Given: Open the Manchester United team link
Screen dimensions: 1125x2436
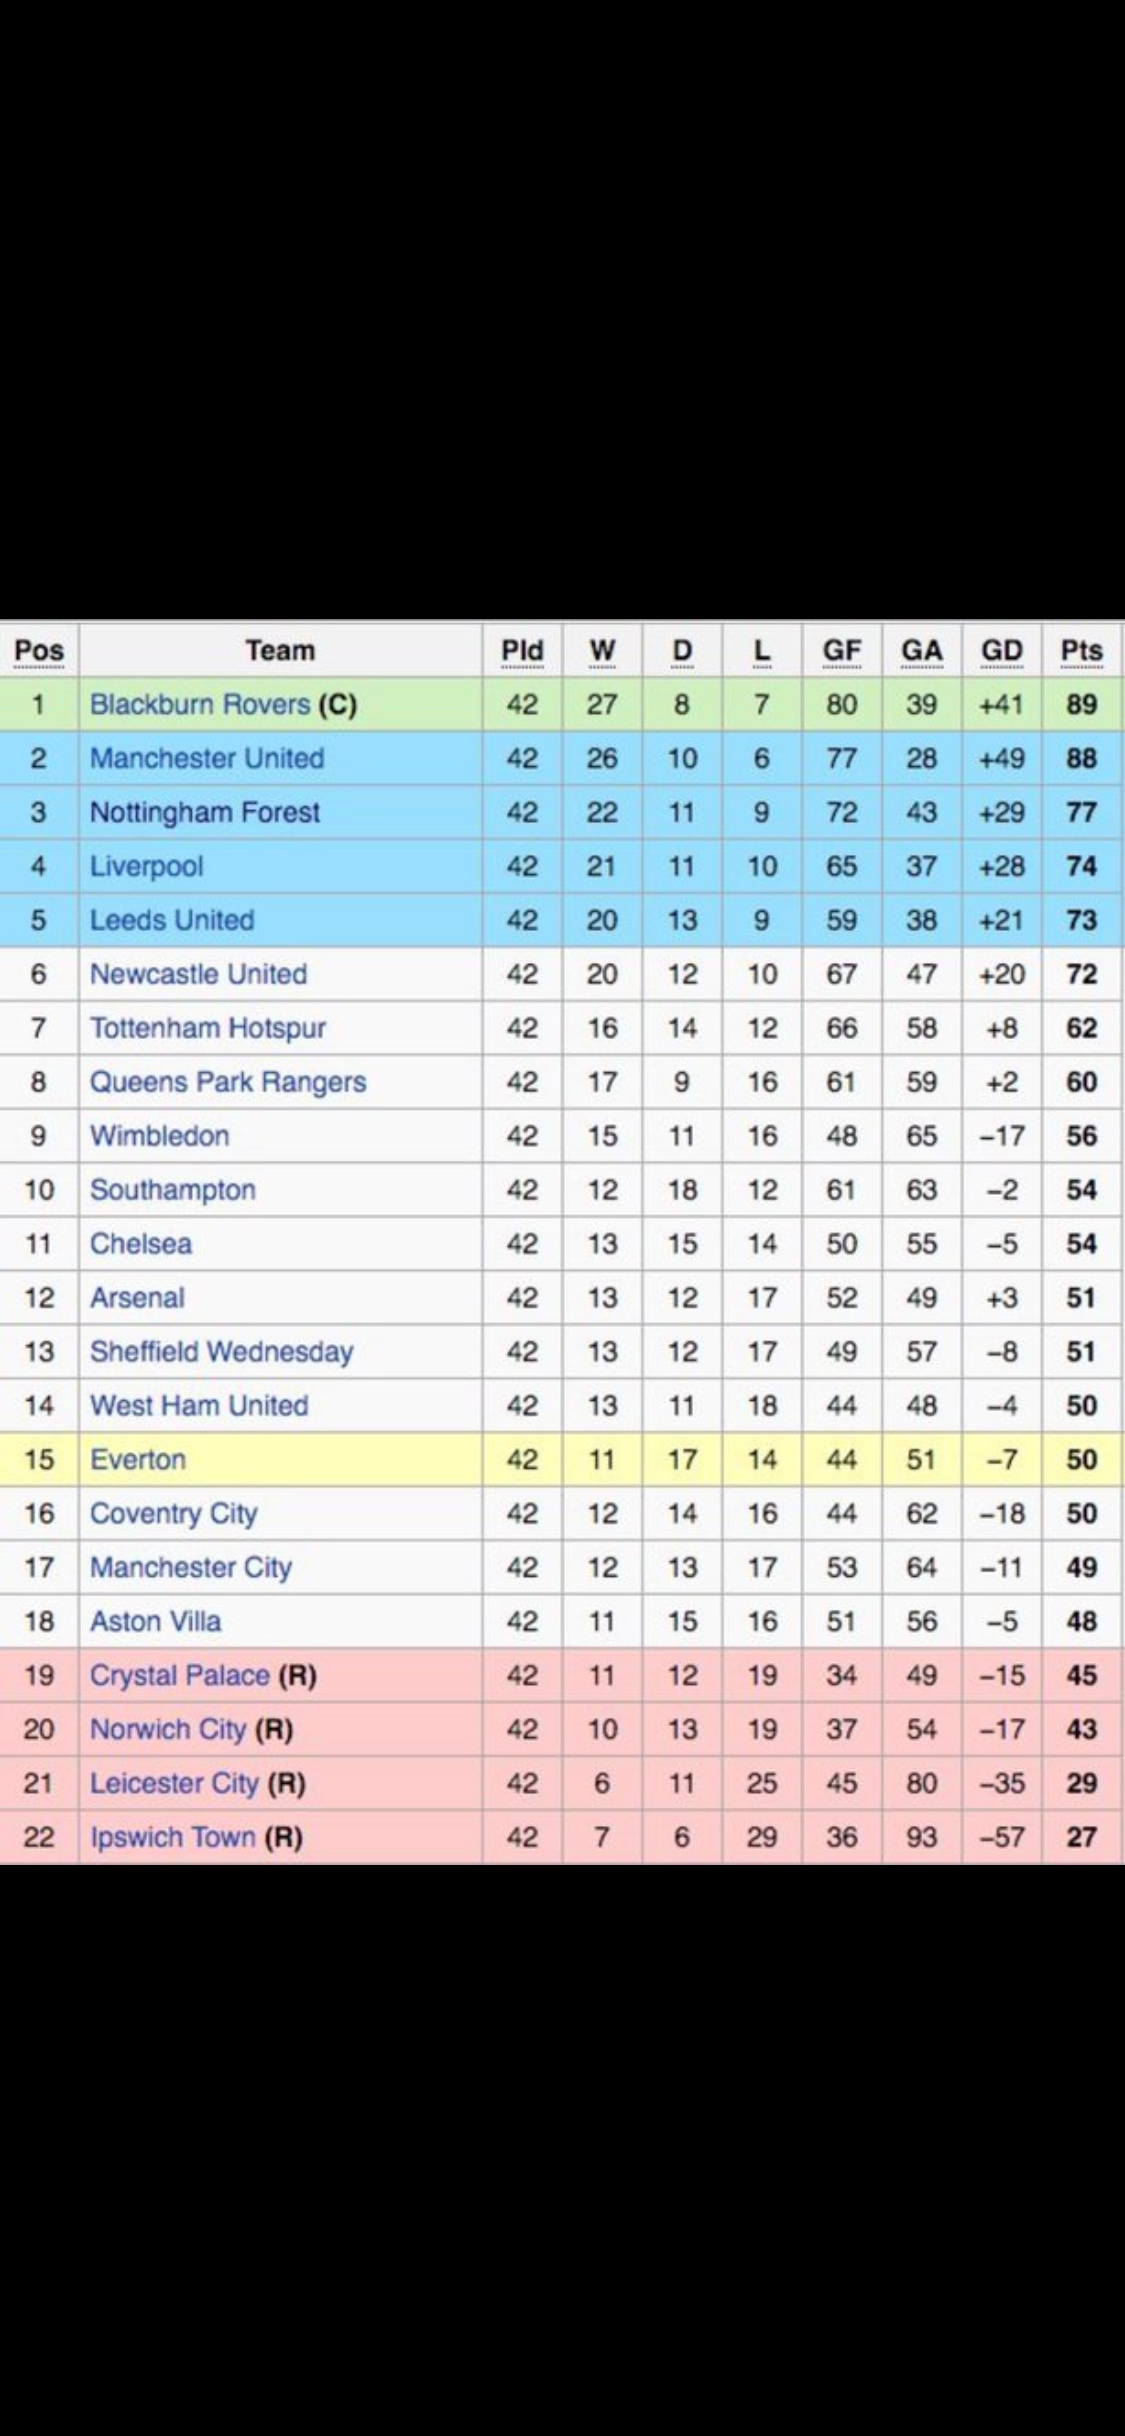Looking at the screenshot, I should point(207,758).
